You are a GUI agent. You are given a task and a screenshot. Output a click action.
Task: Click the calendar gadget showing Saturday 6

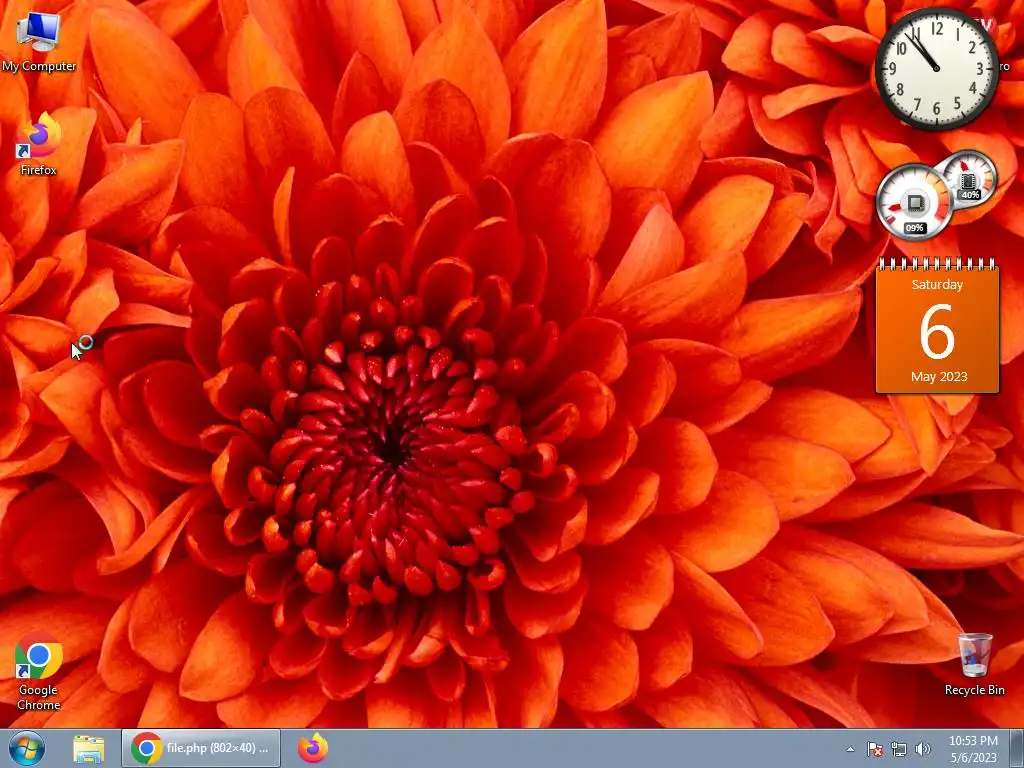pyautogui.click(x=937, y=325)
